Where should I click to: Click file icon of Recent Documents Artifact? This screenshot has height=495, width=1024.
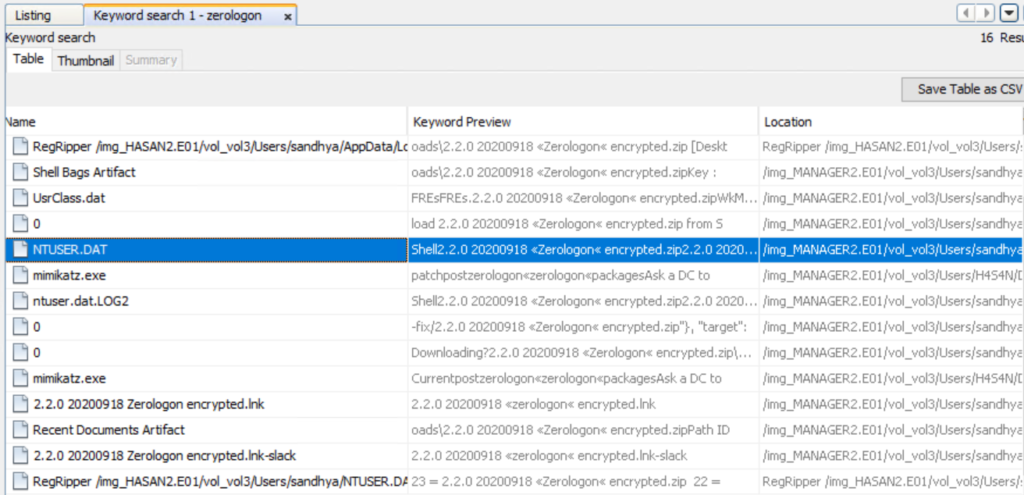pos(21,430)
